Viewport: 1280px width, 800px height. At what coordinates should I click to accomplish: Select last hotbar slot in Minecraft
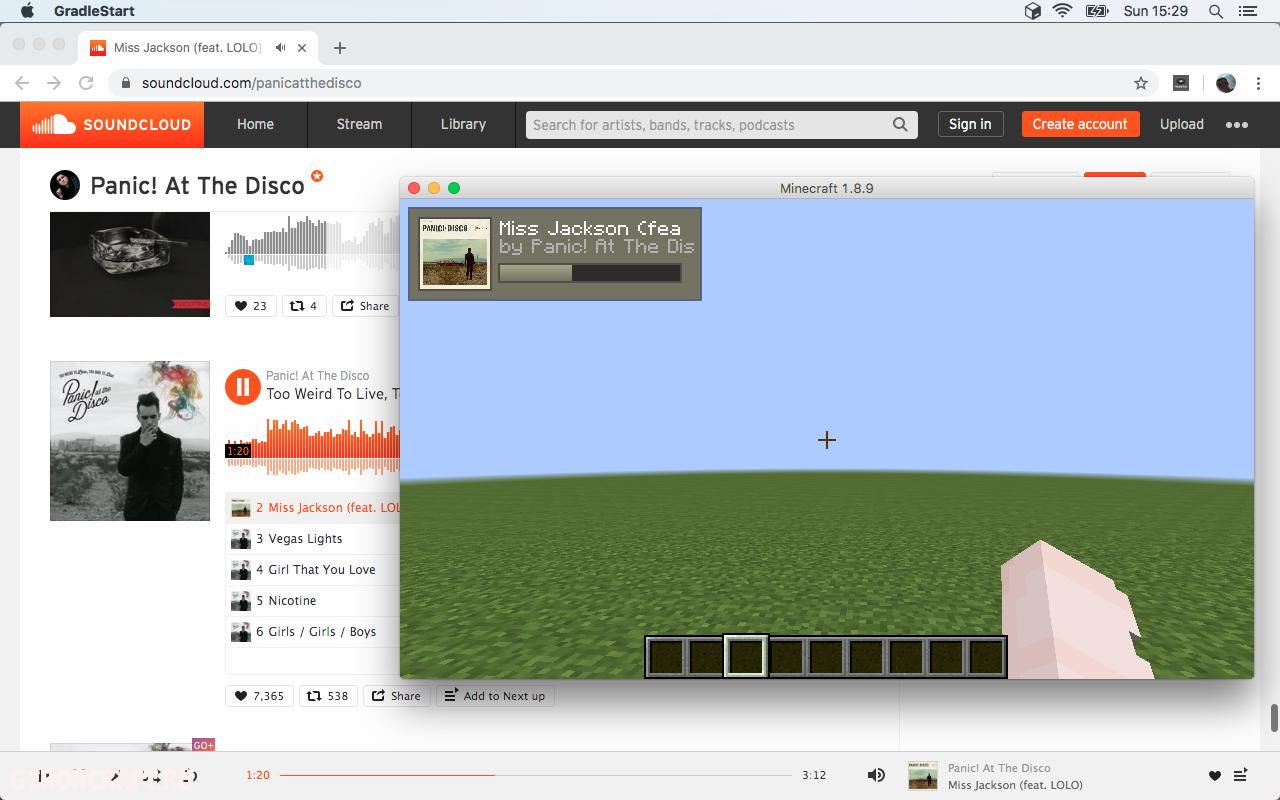tap(986, 657)
